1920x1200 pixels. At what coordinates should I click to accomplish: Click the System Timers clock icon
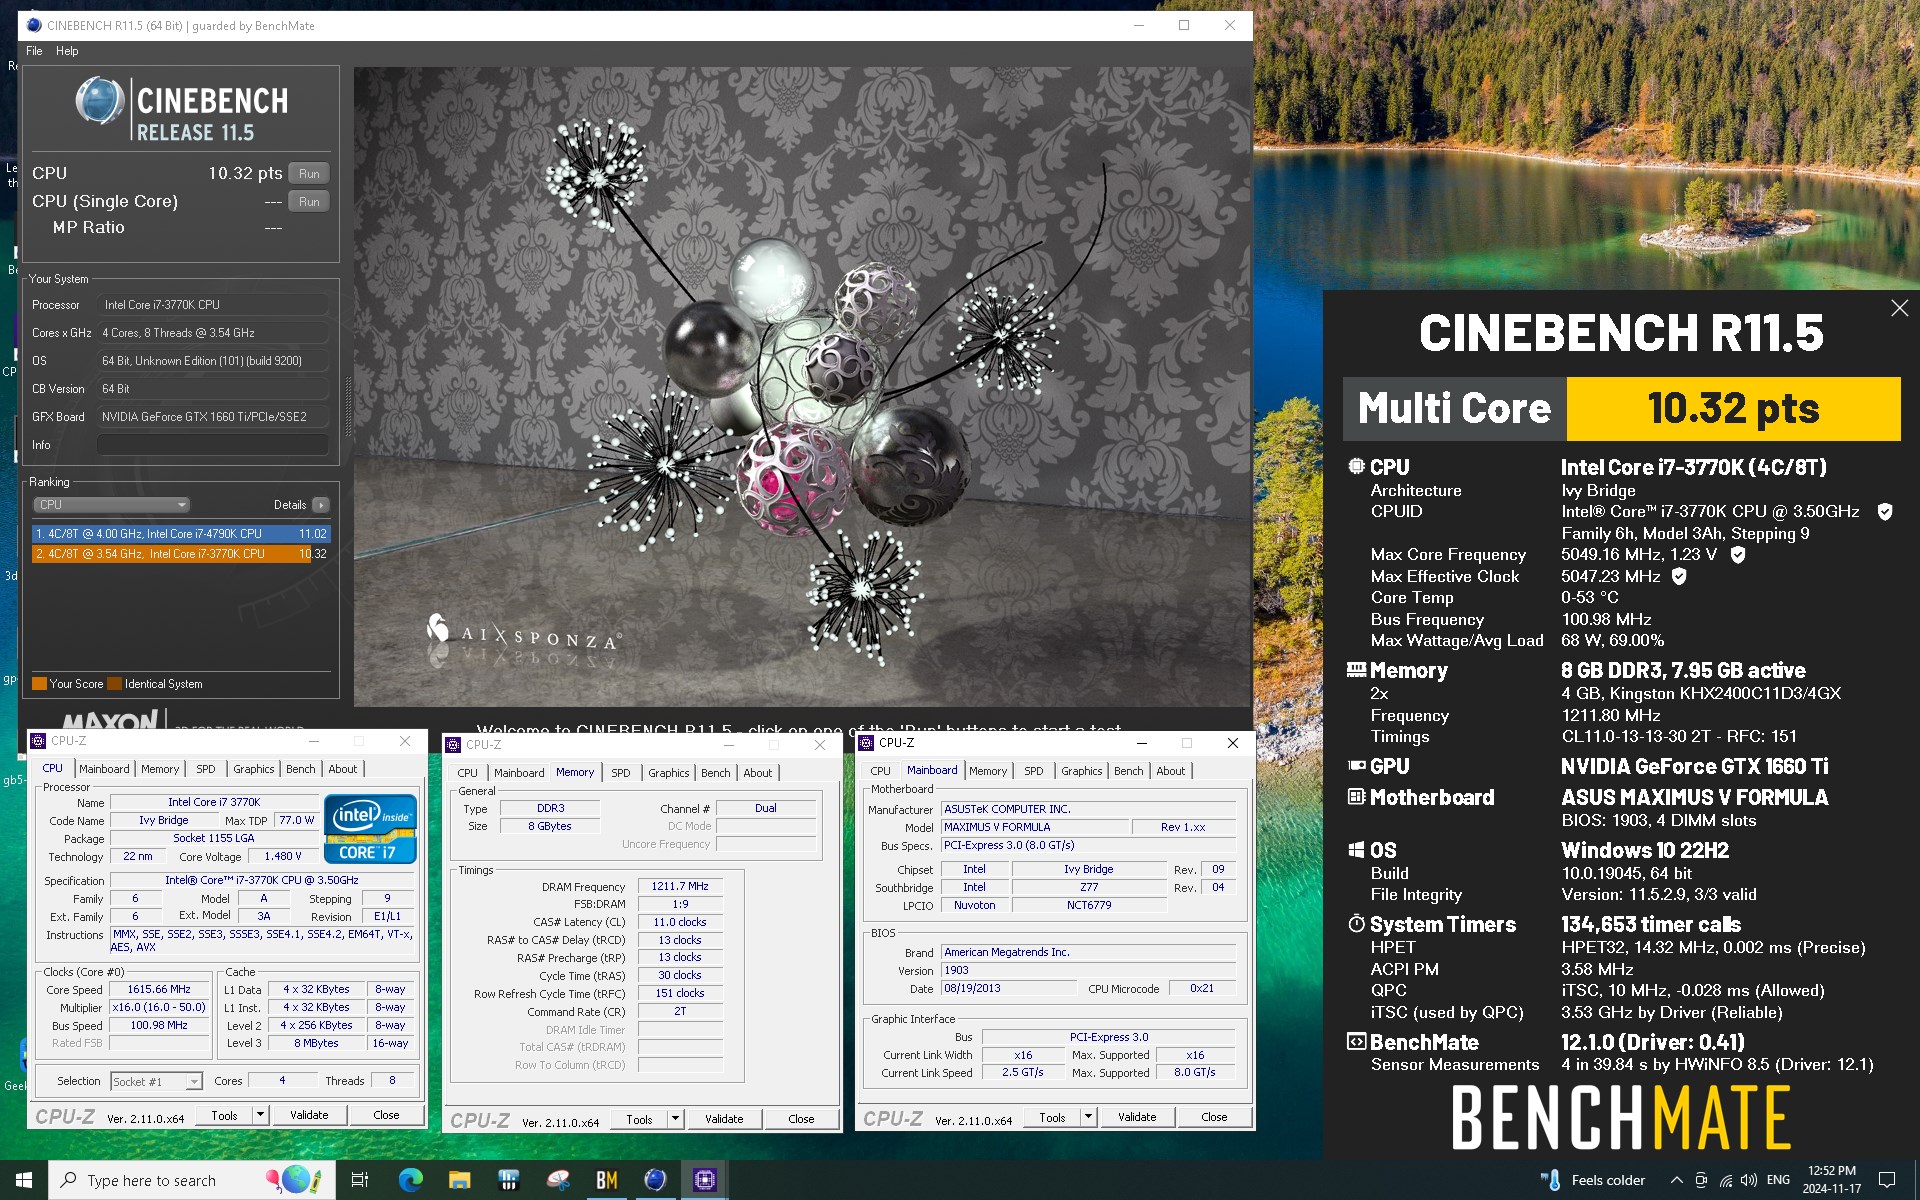click(1356, 923)
